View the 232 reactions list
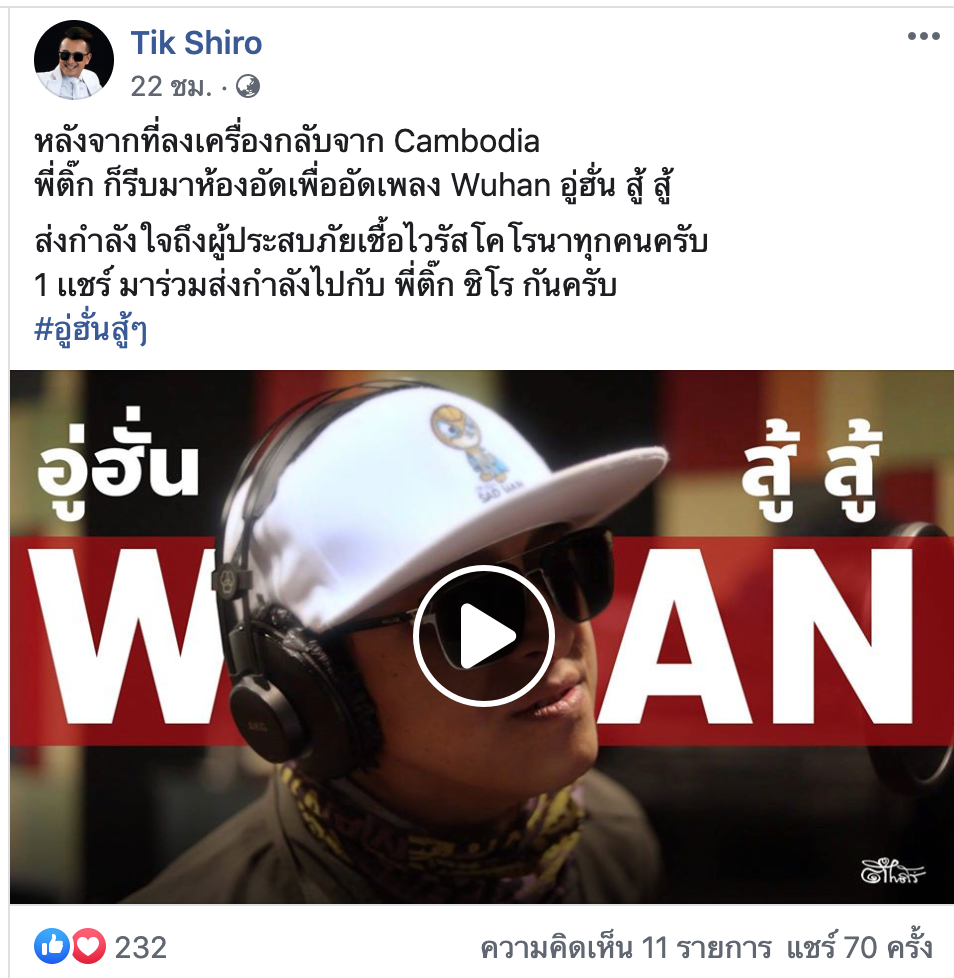Screen dimensions: 954x978 [141, 948]
